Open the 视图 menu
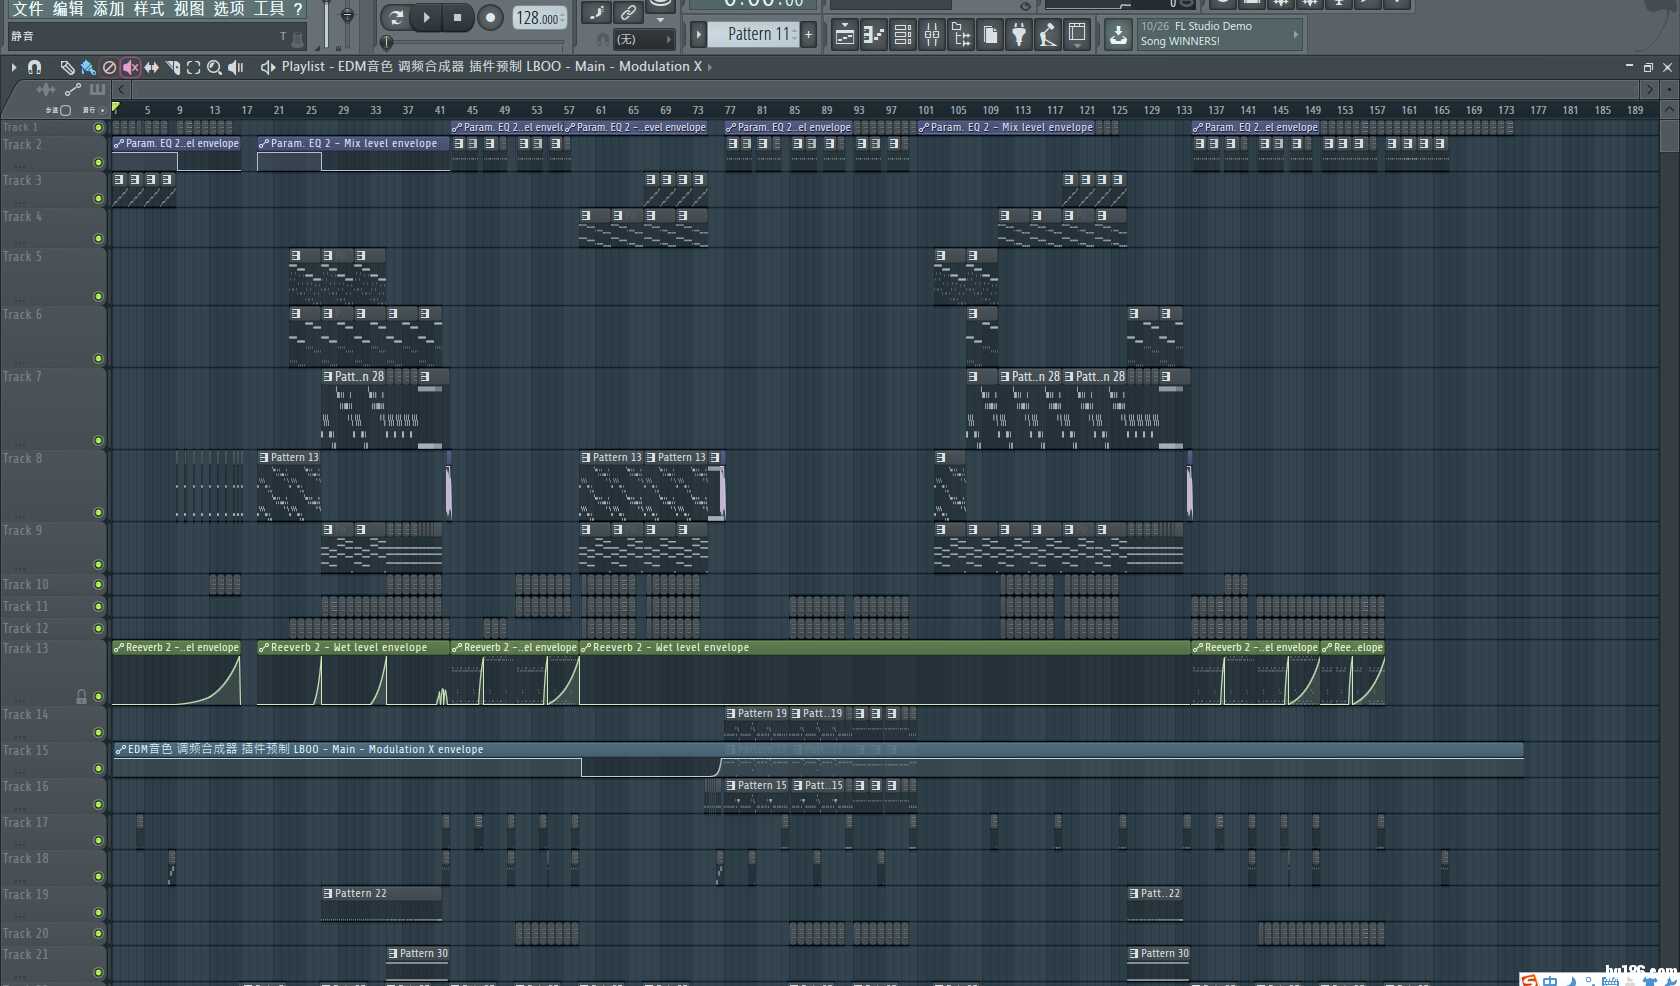 (189, 9)
